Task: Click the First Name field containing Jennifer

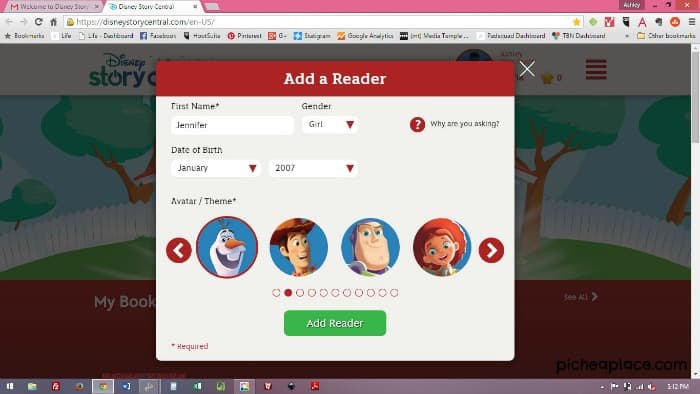Action: [232, 125]
